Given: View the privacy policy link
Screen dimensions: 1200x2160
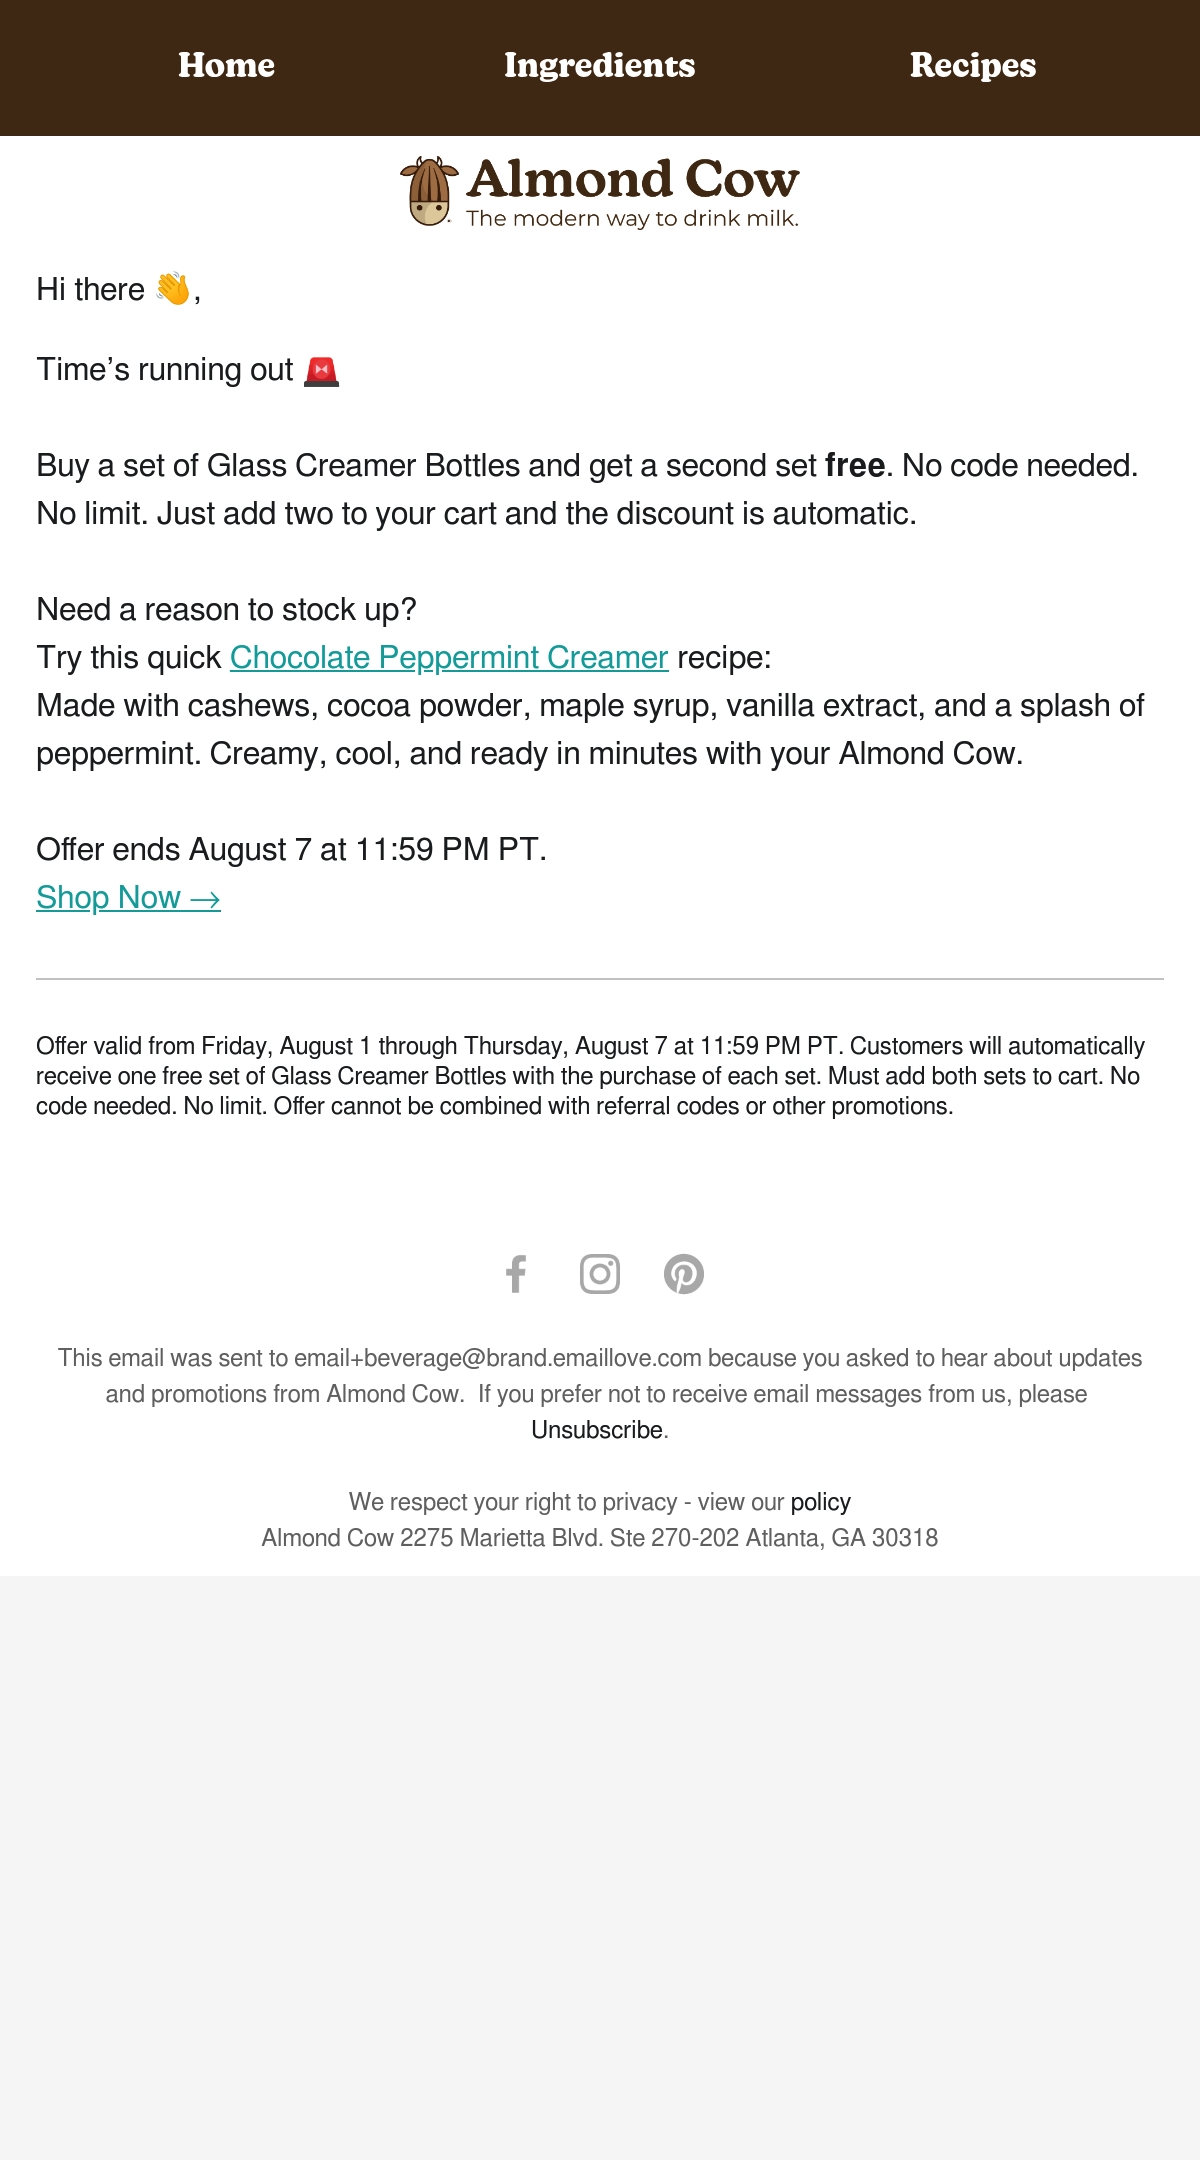Looking at the screenshot, I should coord(820,1502).
